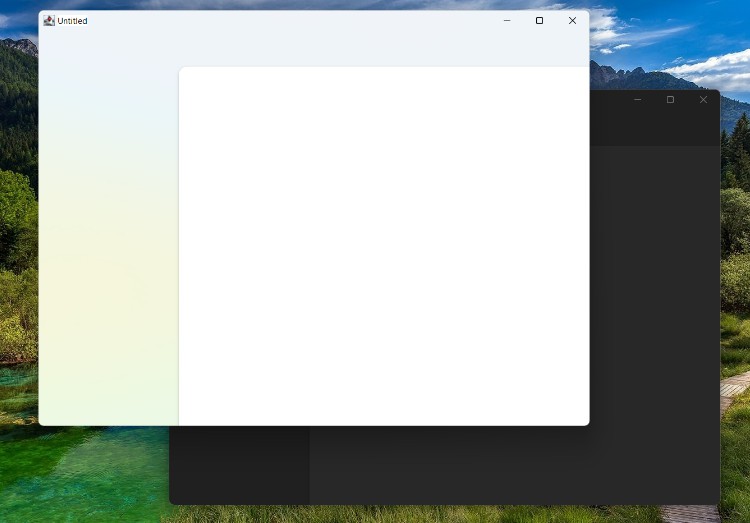Close the dark background window

tap(703, 100)
